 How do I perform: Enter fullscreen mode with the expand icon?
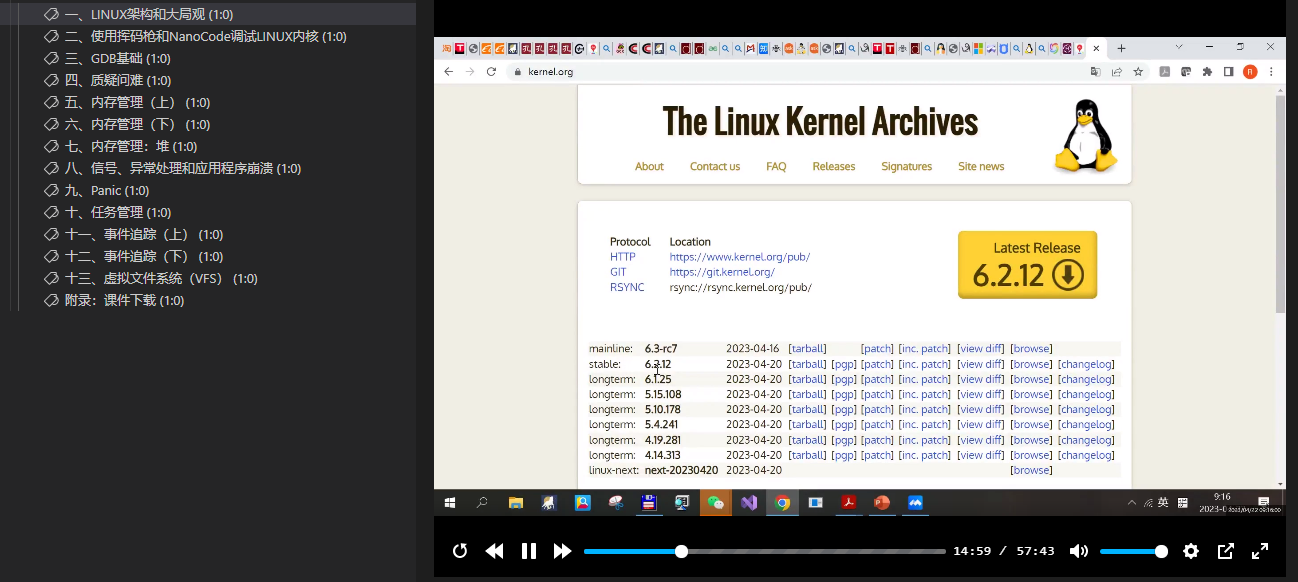pos(1260,551)
